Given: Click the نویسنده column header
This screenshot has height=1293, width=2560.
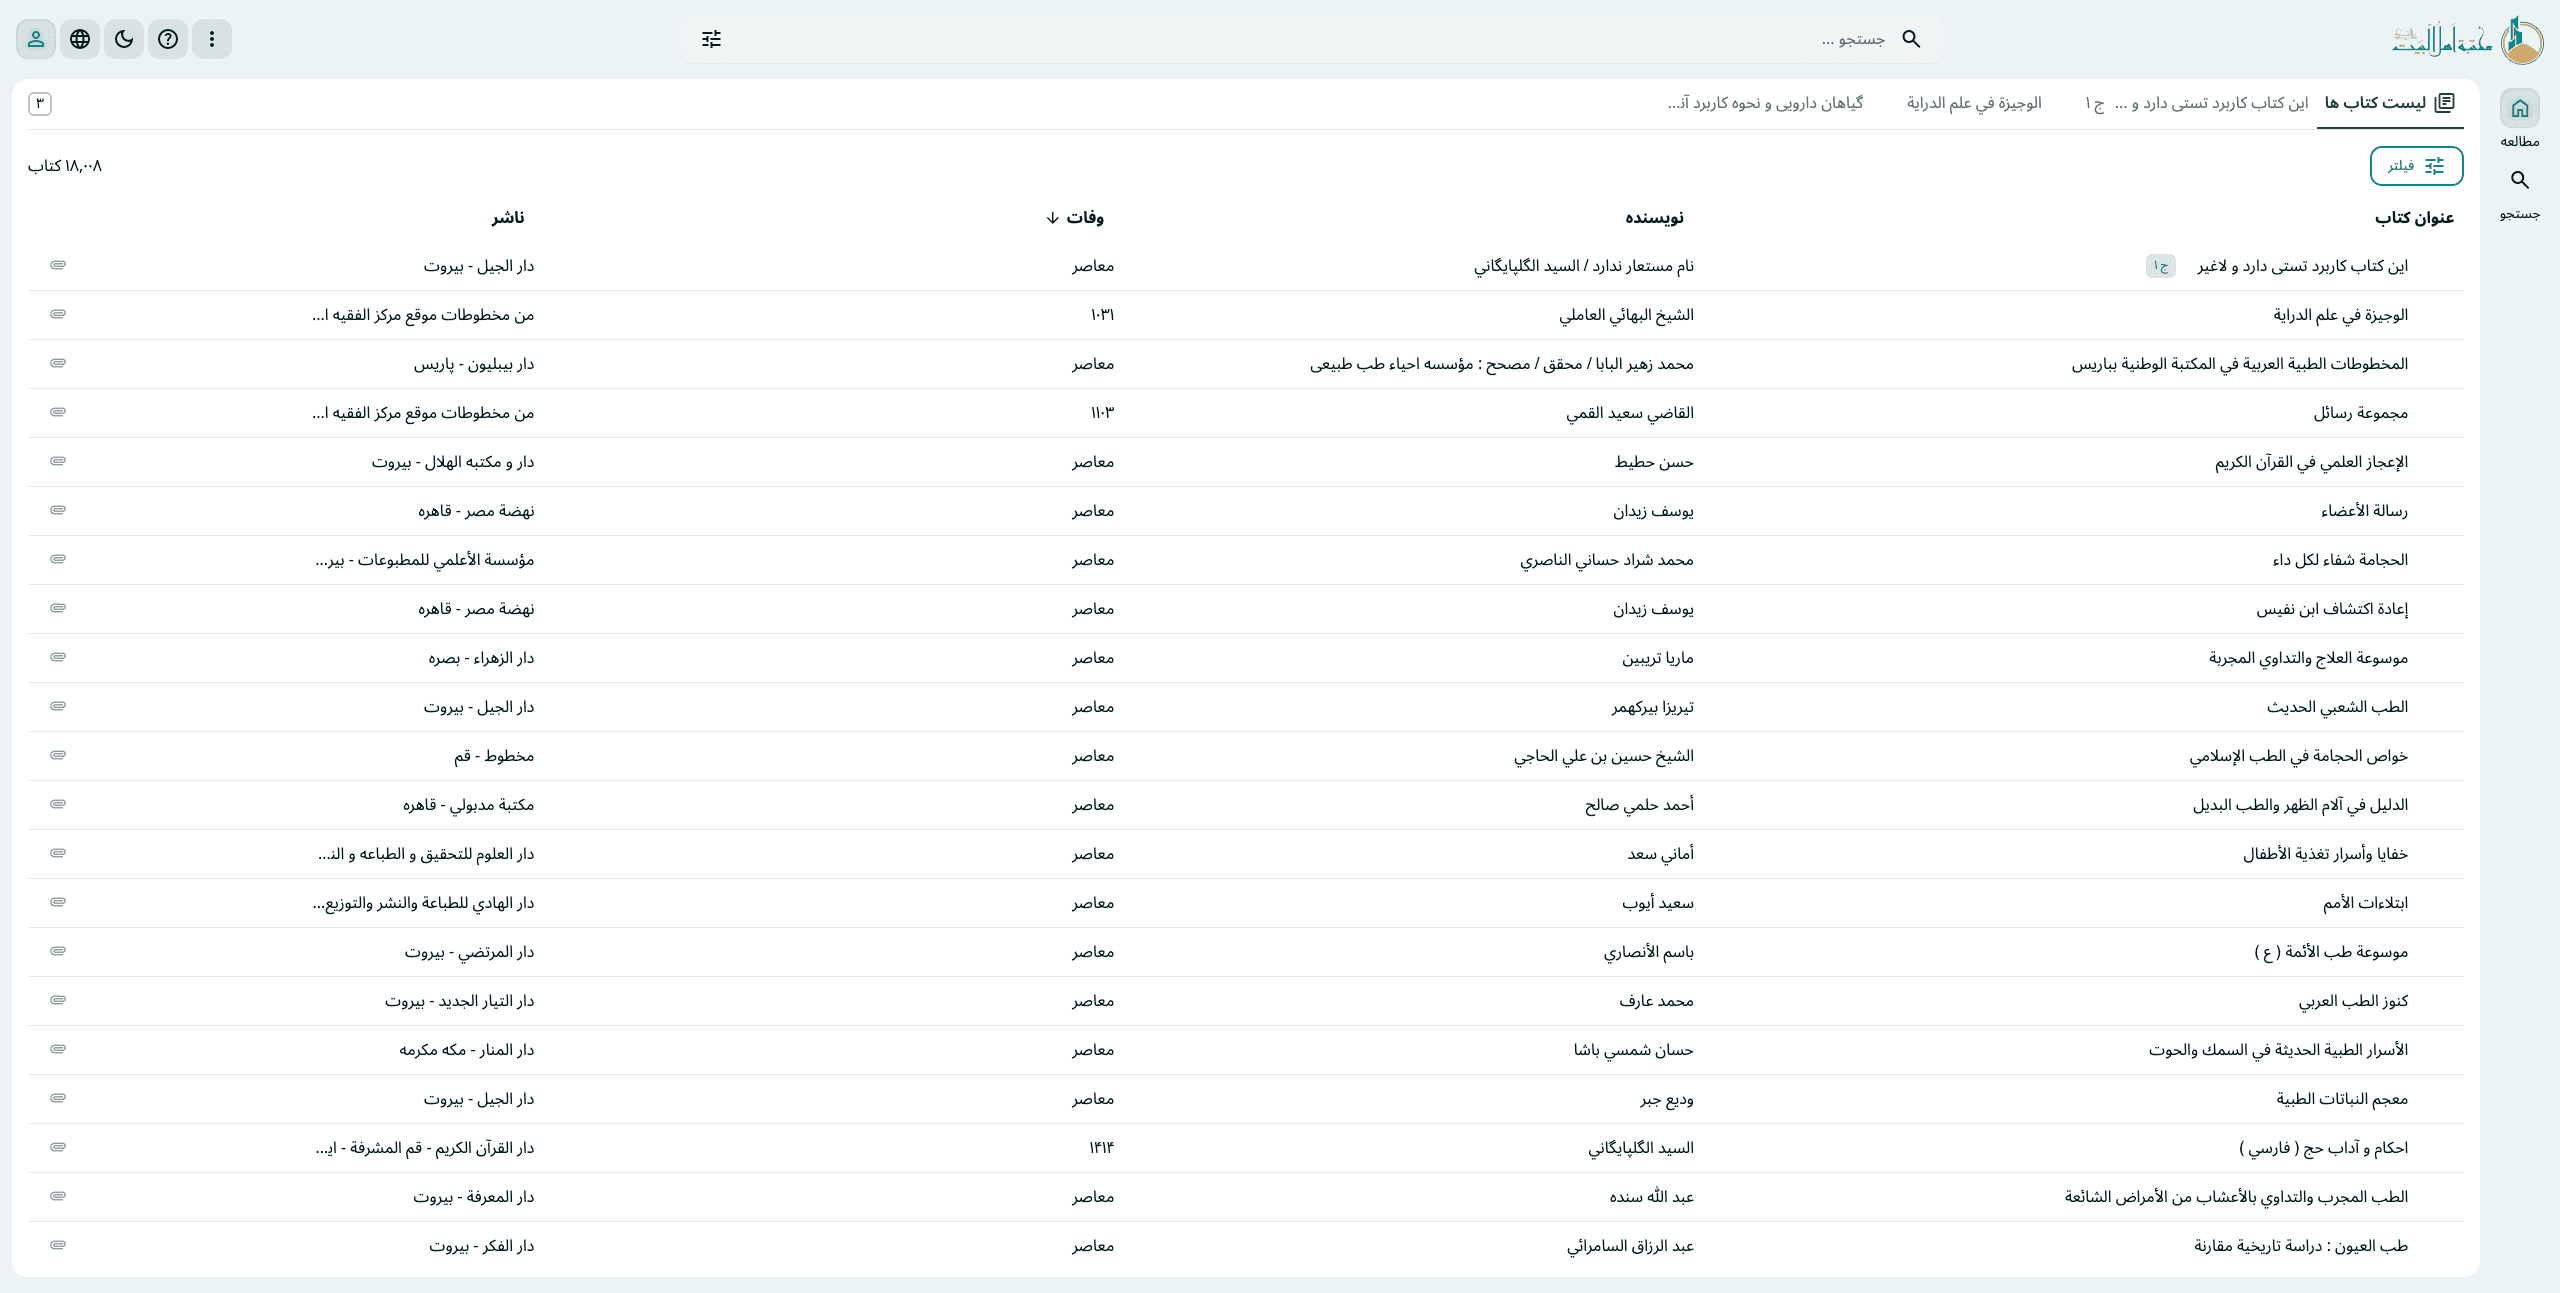Looking at the screenshot, I should point(1654,218).
